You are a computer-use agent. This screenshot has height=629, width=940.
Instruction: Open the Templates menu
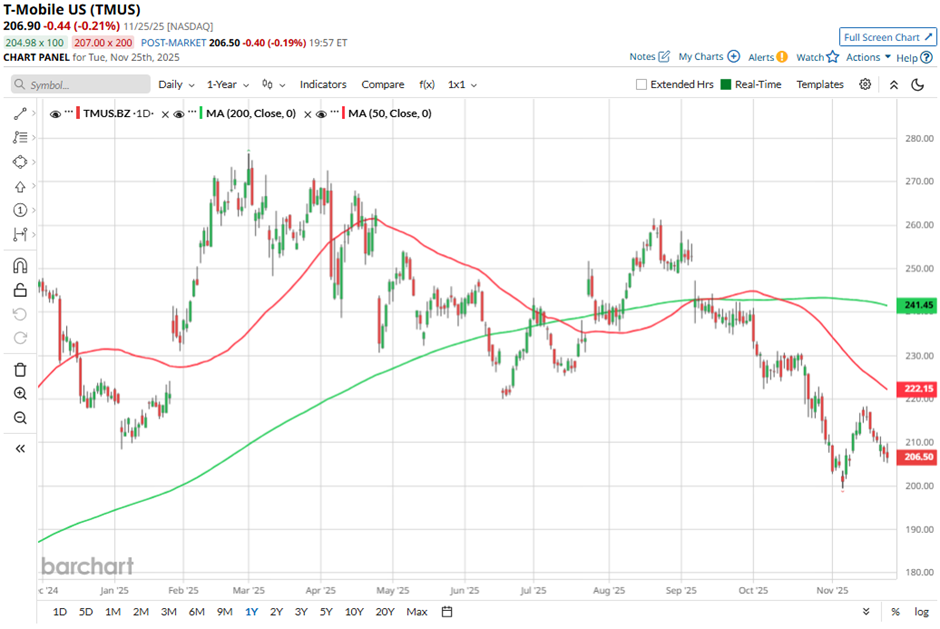[x=820, y=85]
